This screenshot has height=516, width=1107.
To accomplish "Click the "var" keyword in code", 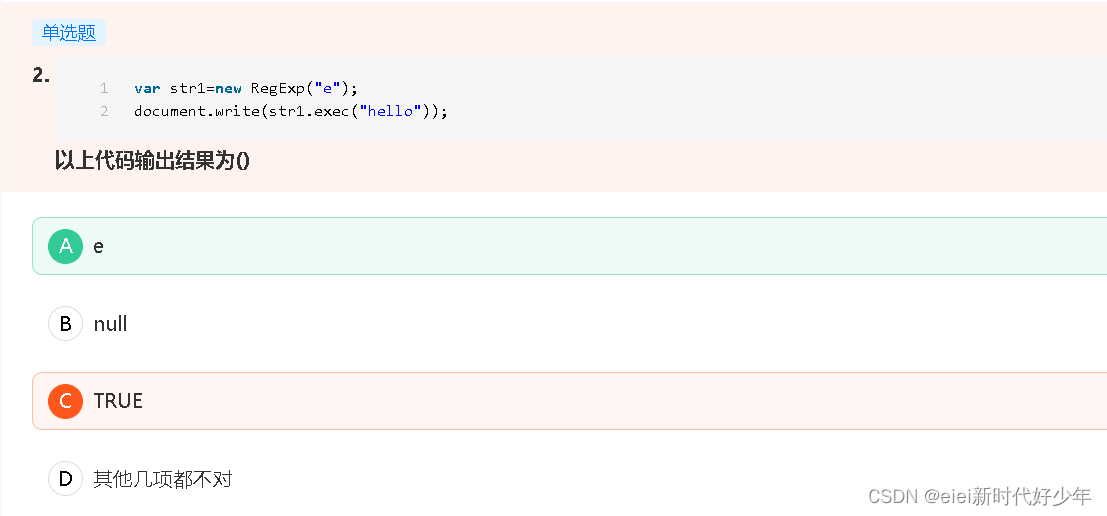I will [147, 88].
